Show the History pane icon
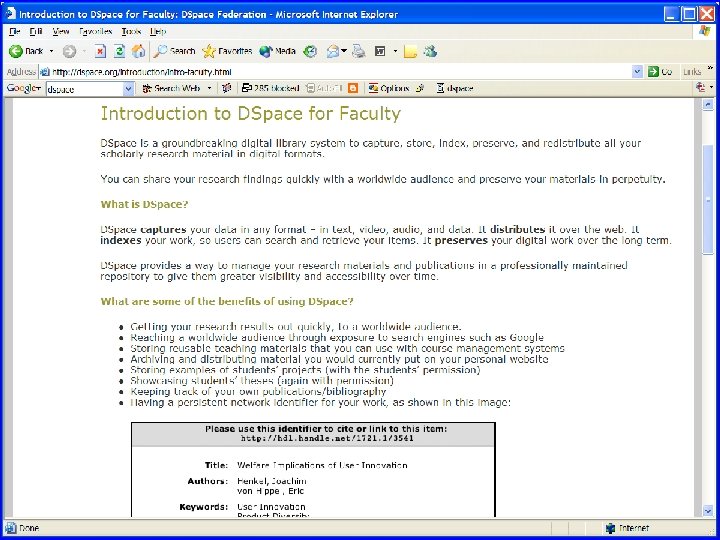The width and height of the screenshot is (720, 540). click(x=310, y=51)
